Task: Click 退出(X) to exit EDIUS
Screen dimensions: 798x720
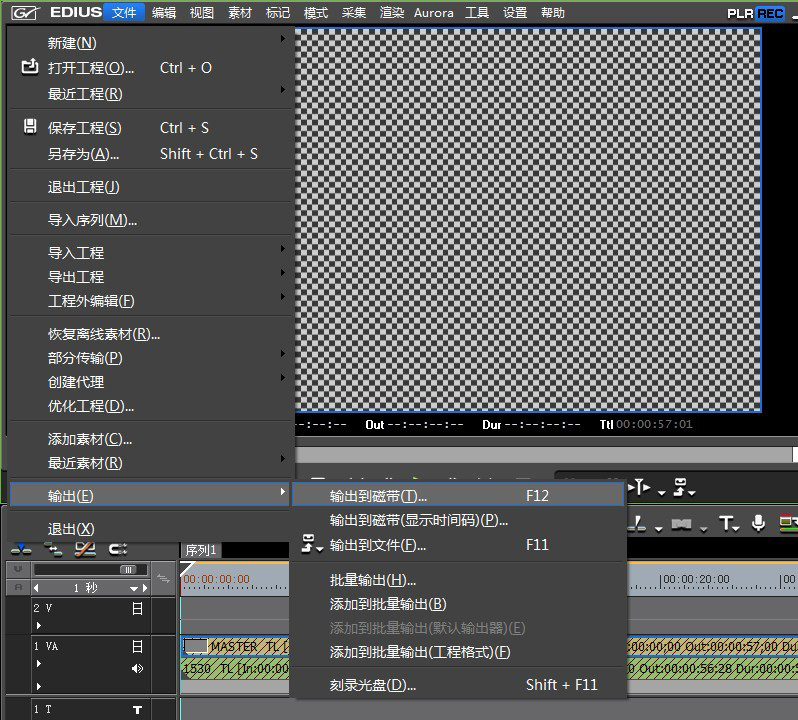Action: point(150,529)
